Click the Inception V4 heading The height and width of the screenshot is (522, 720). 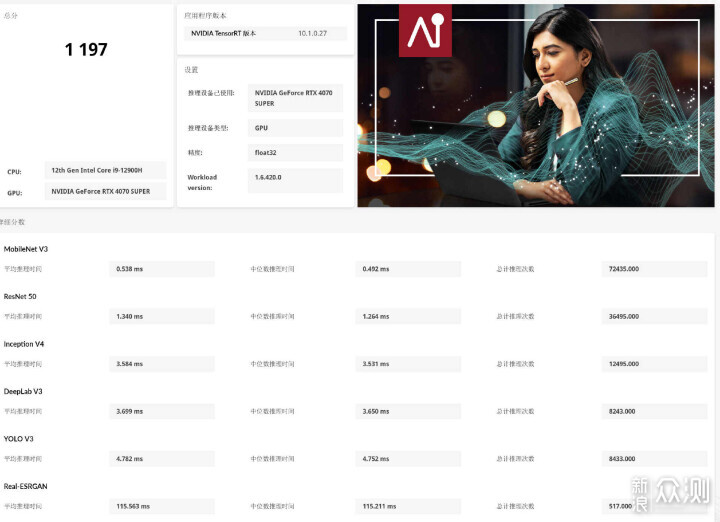[x=24, y=344]
